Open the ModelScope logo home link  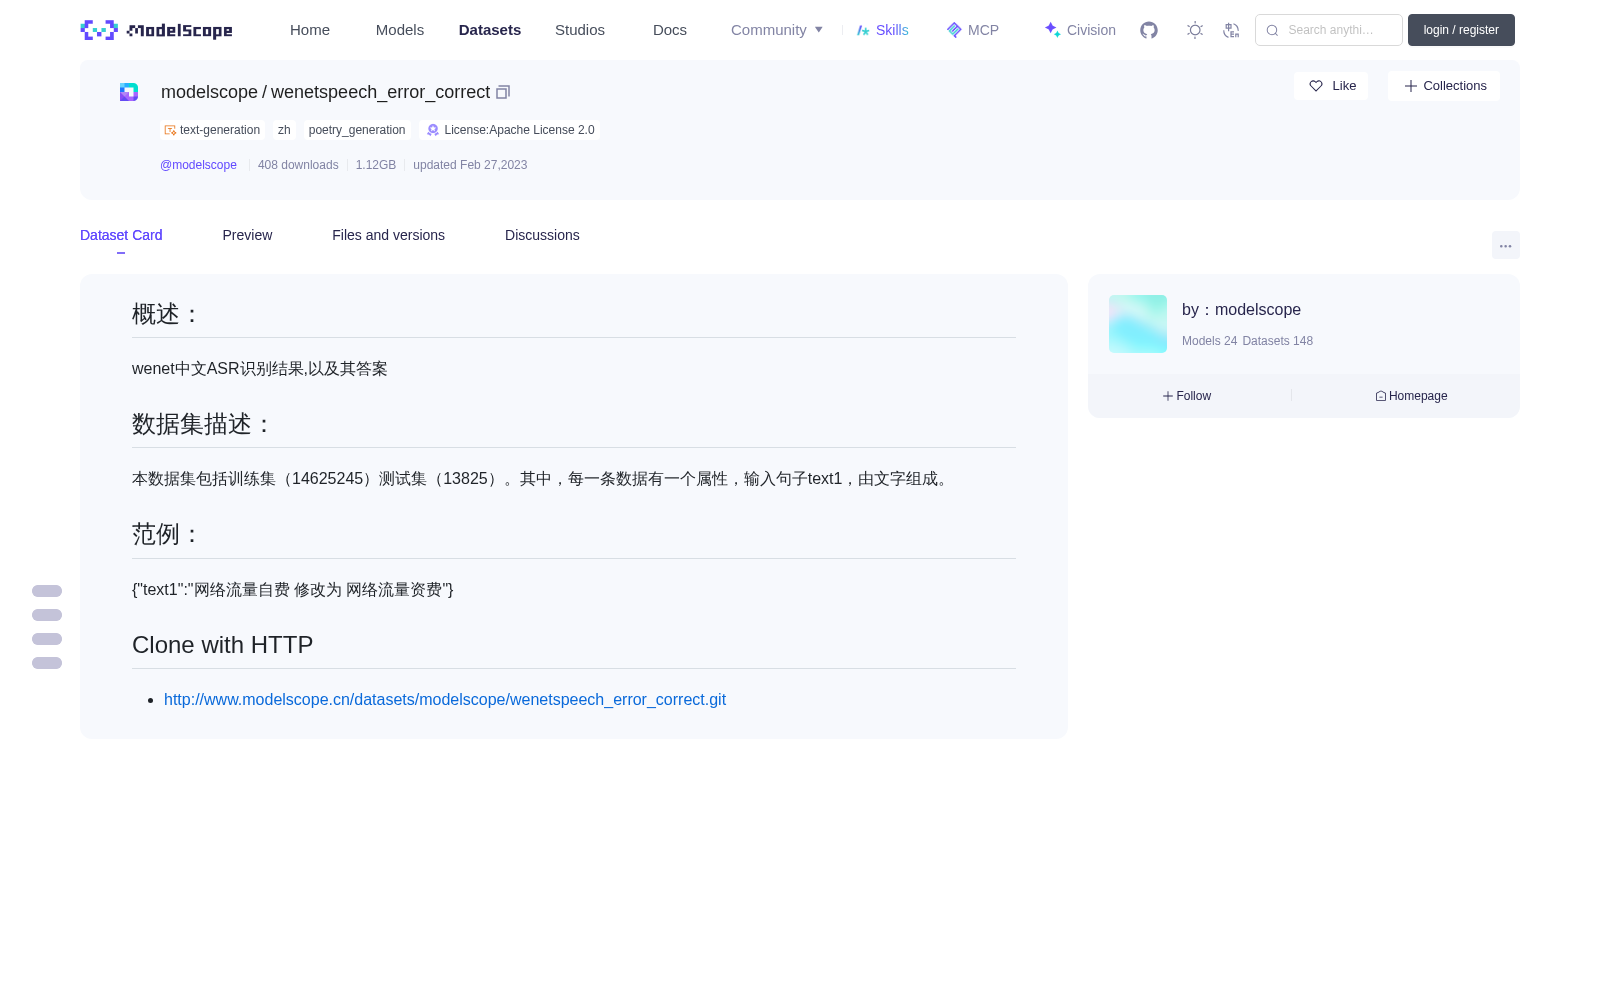point(156,30)
